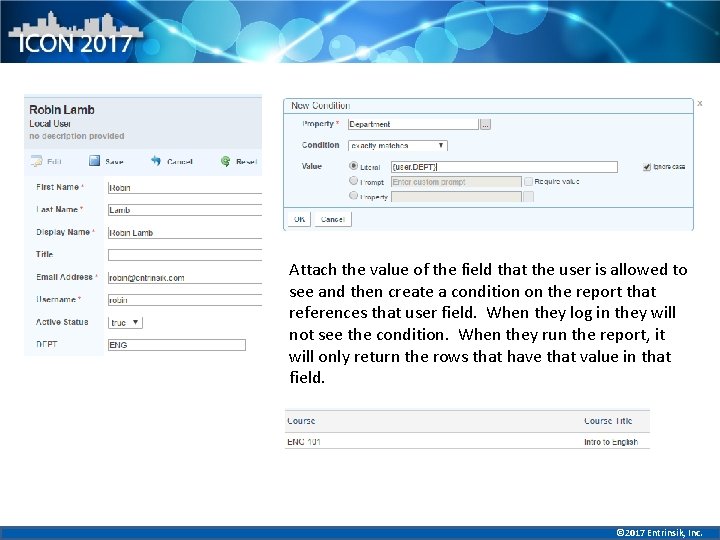This screenshot has height=540, width=720.
Task: Select the Literal radio button
Action: [x=354, y=166]
